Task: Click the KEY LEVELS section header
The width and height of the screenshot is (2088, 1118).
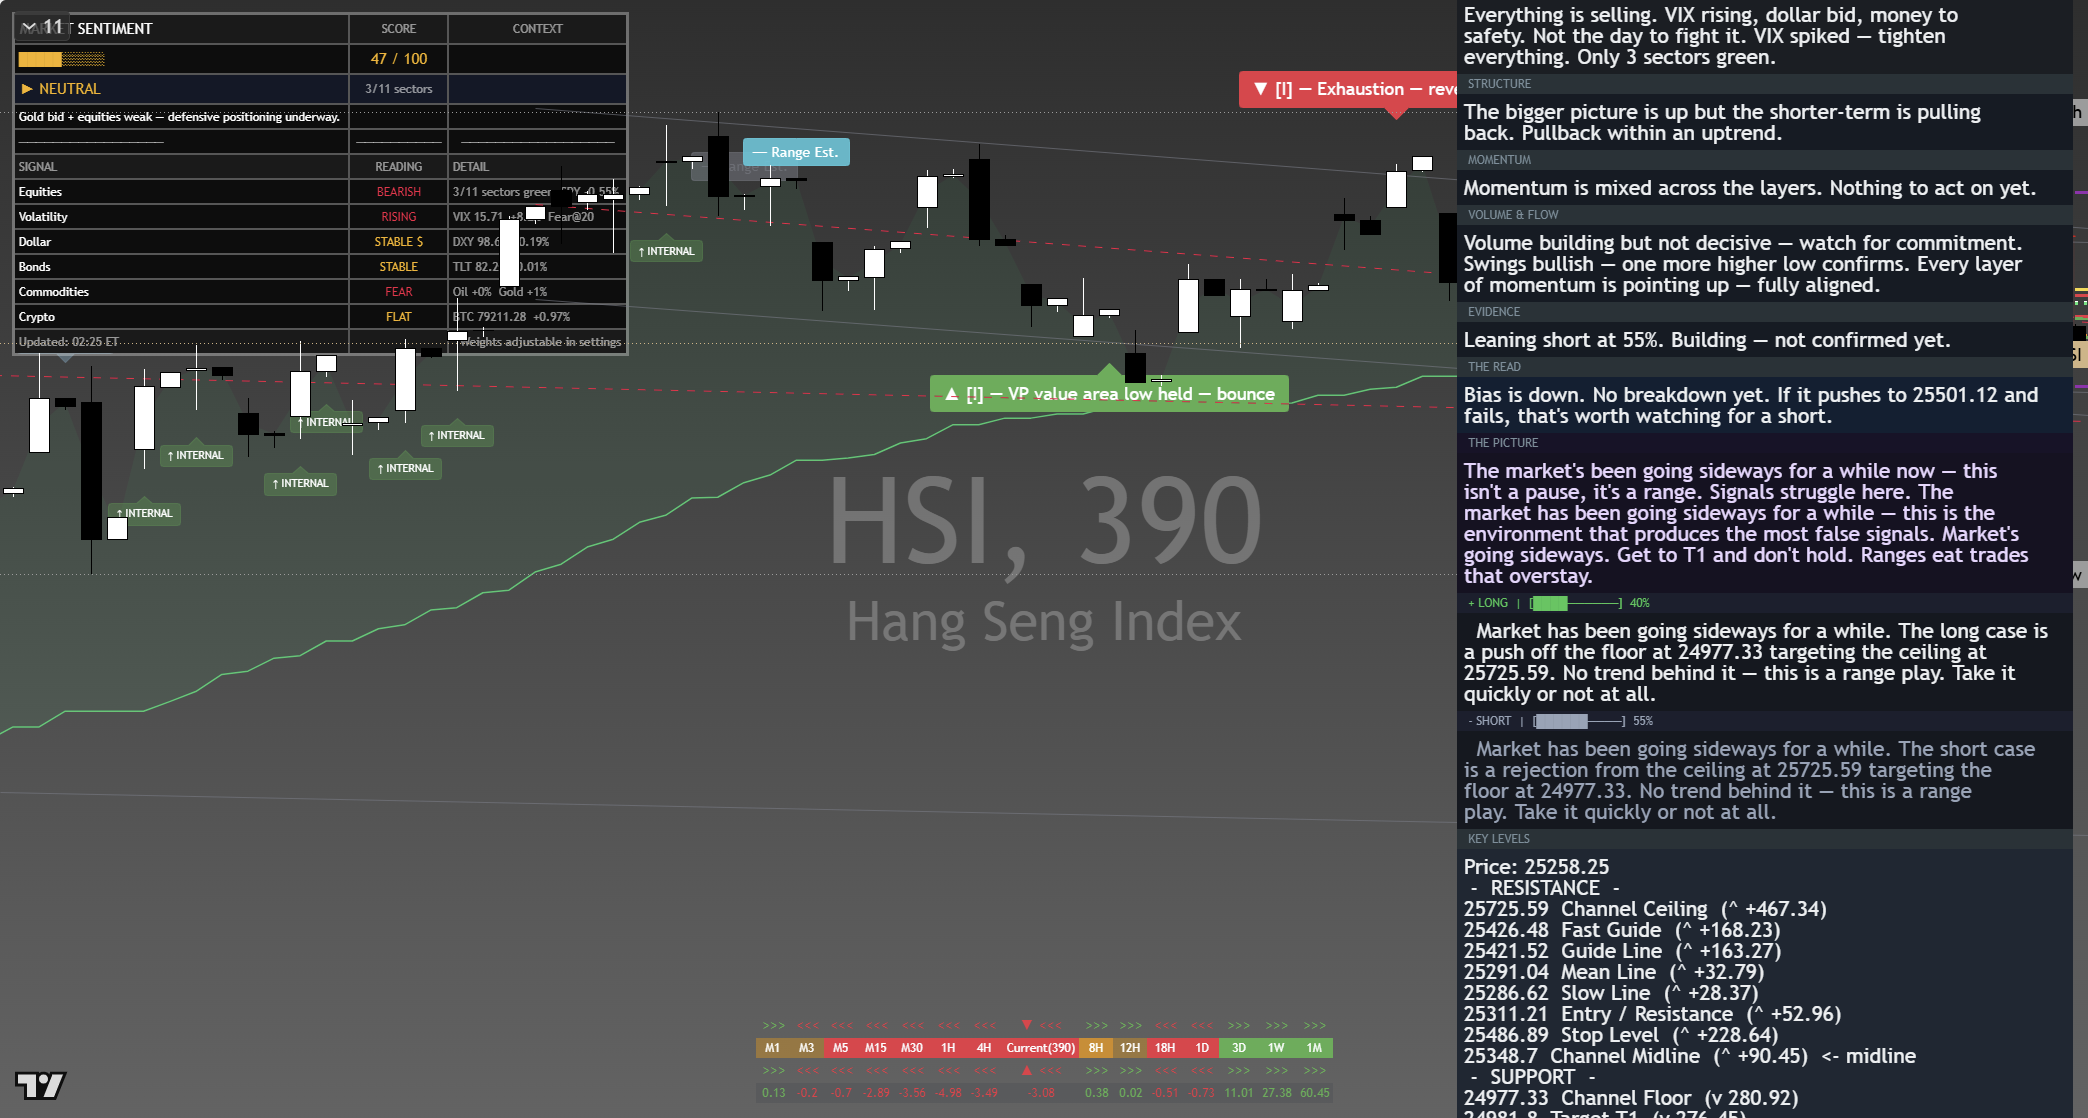Action: coord(1498,839)
